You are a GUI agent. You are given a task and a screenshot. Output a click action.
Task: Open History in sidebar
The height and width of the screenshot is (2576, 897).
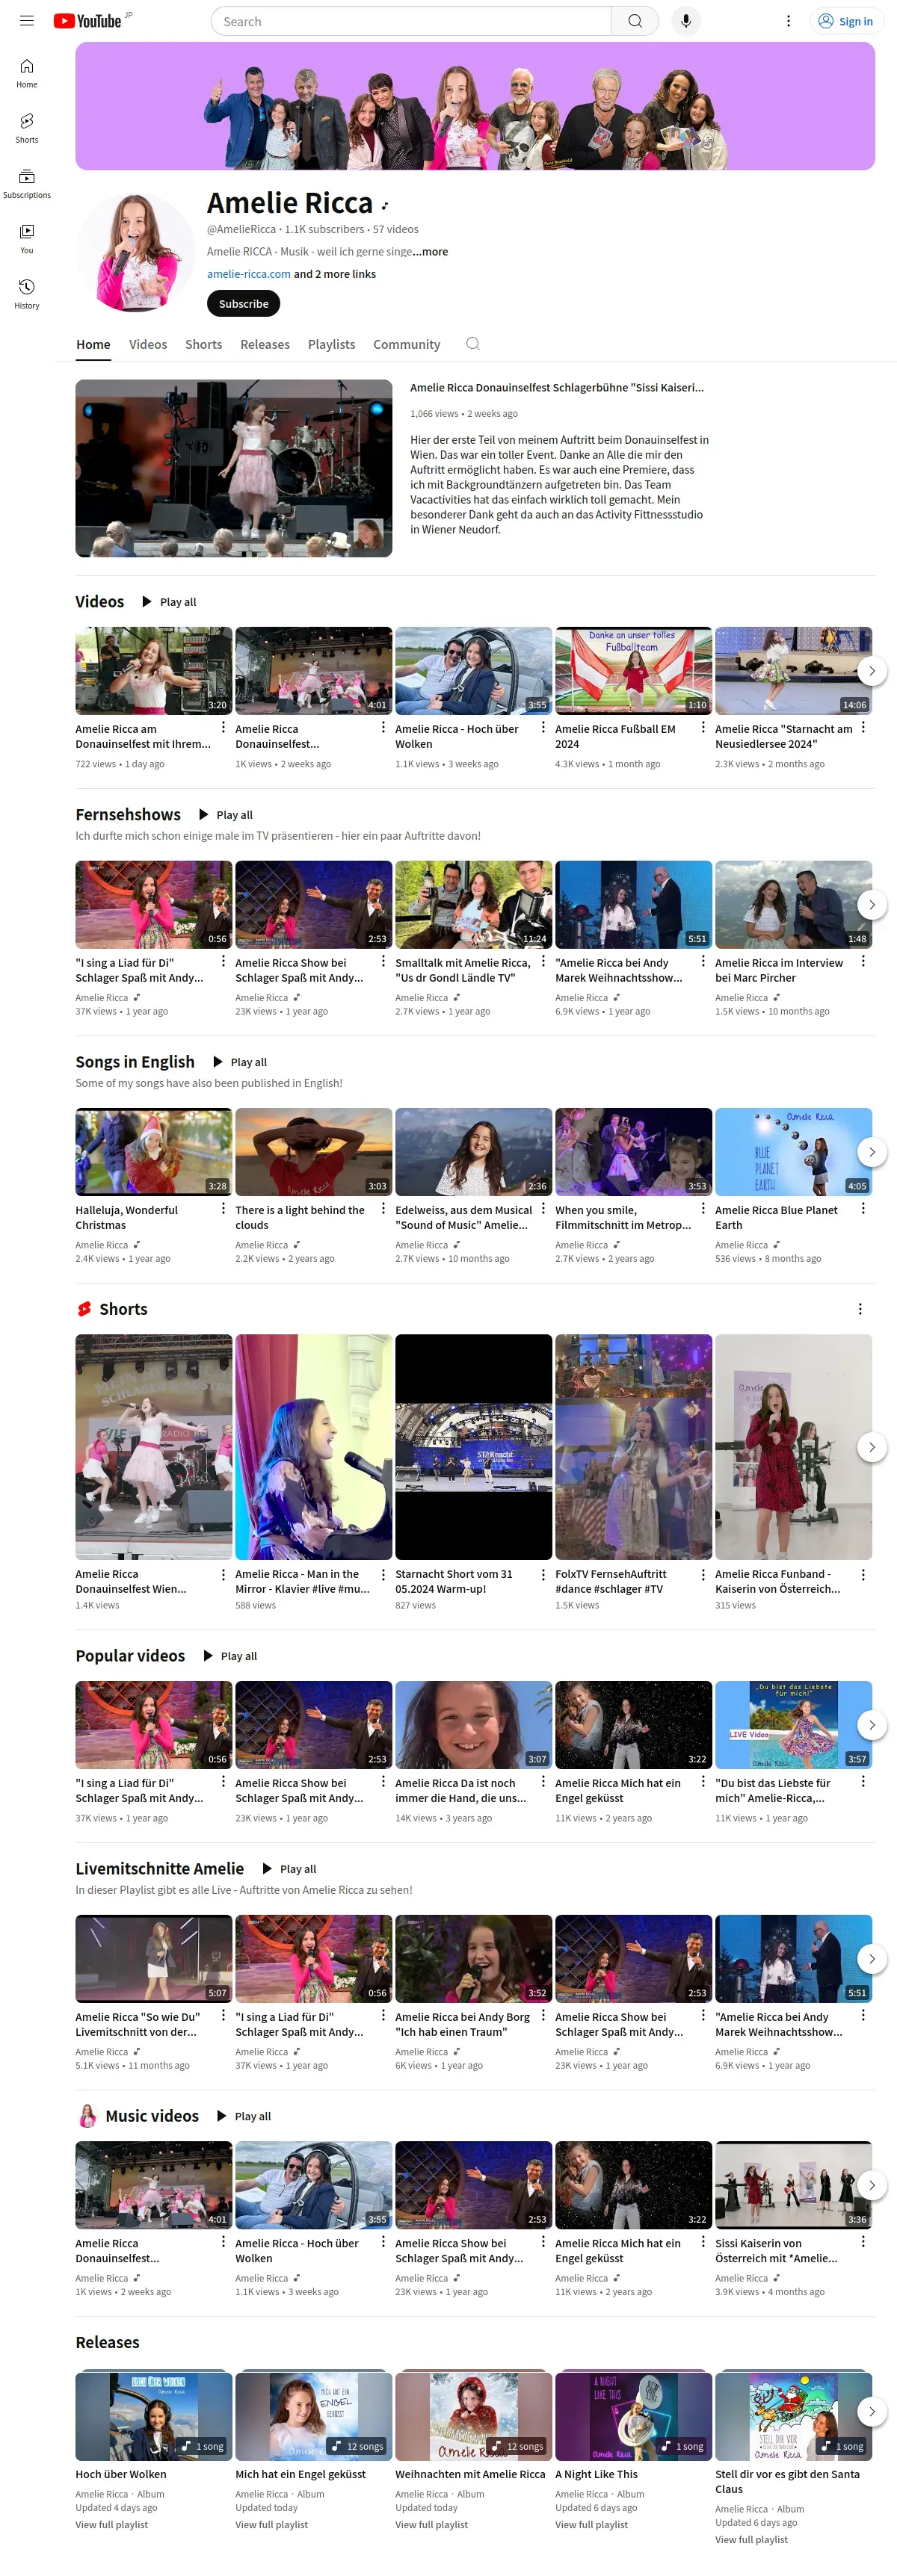click(27, 293)
